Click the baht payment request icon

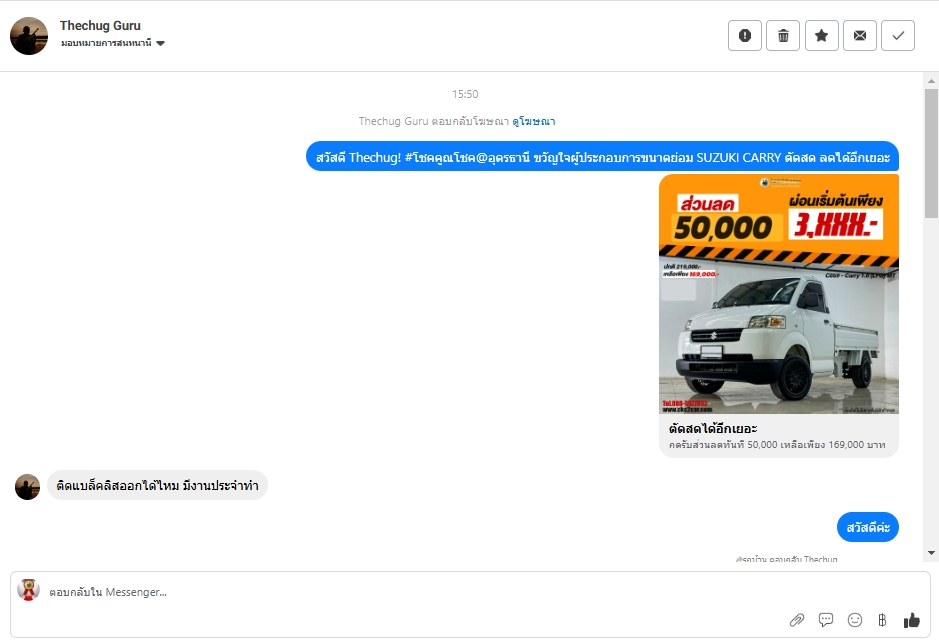click(882, 620)
